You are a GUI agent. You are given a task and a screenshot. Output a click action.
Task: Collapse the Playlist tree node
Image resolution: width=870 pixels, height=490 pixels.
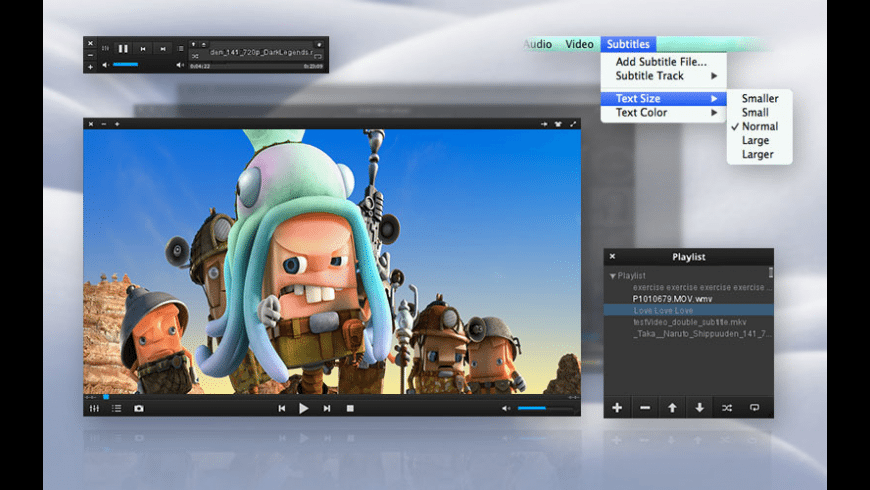click(x=613, y=276)
